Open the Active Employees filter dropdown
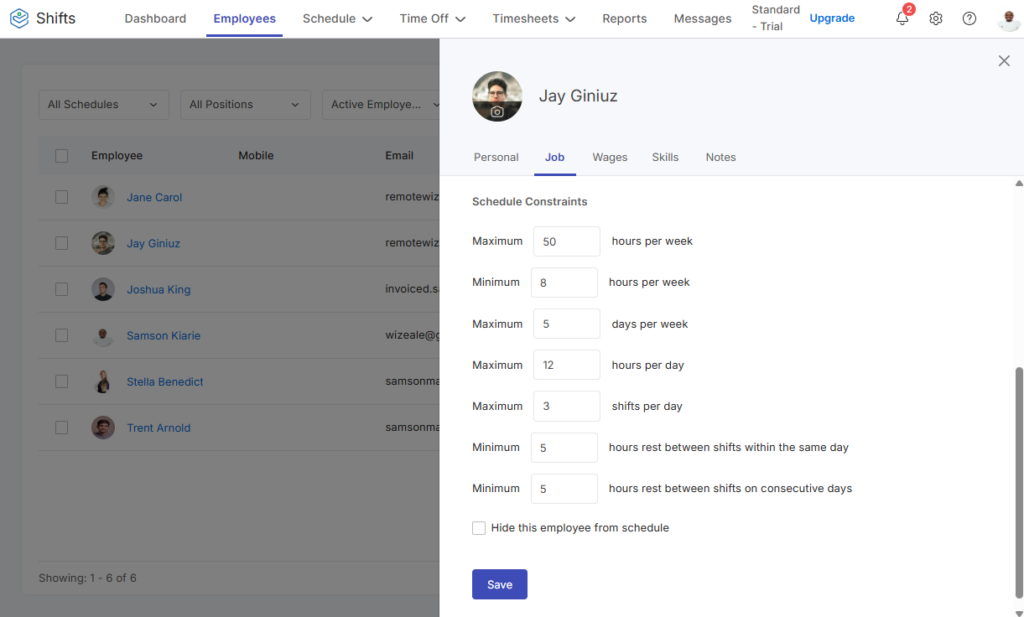The image size is (1024, 617). [x=381, y=104]
